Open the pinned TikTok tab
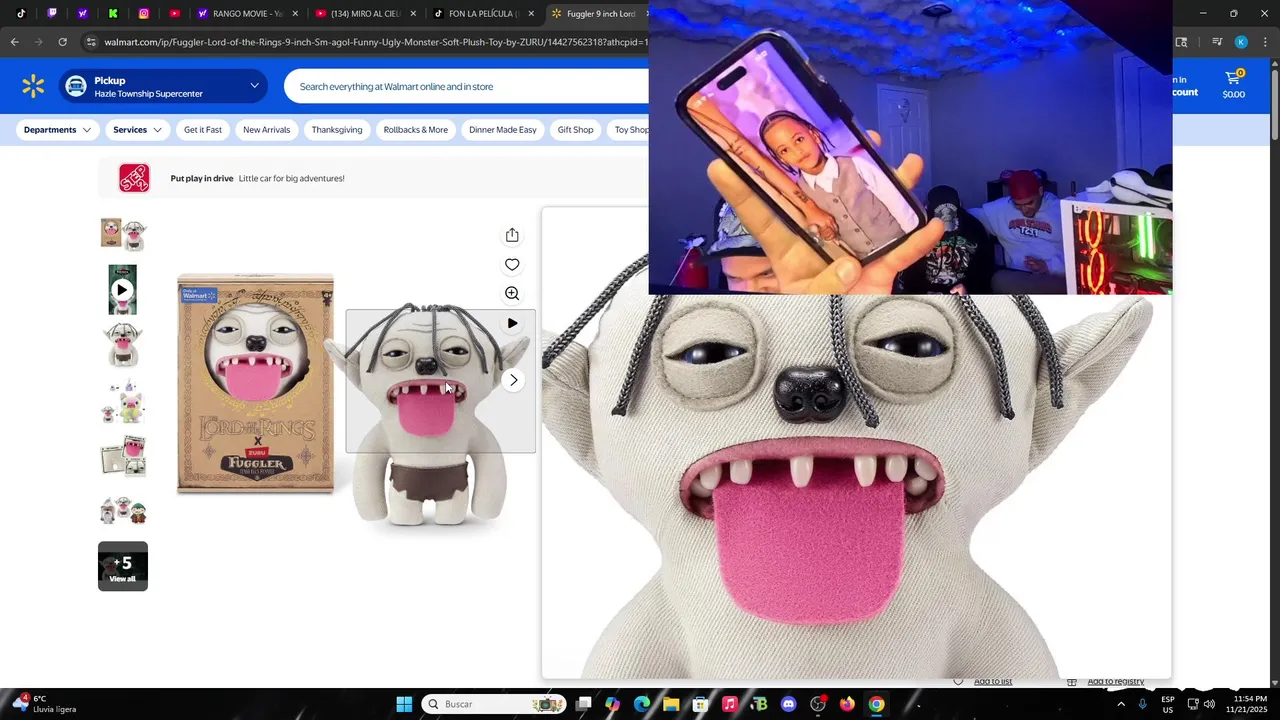 point(21,14)
